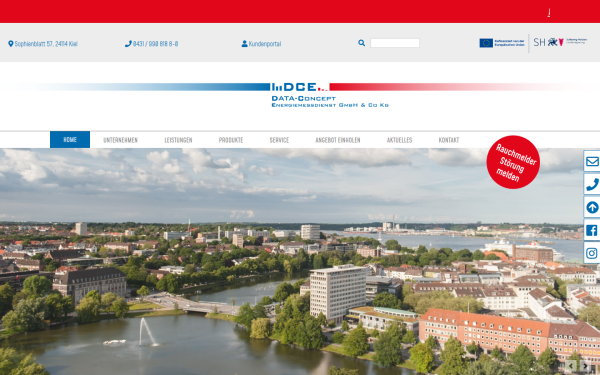600x375 pixels.
Task: Open Angebot einholen menu item
Action: 338,140
